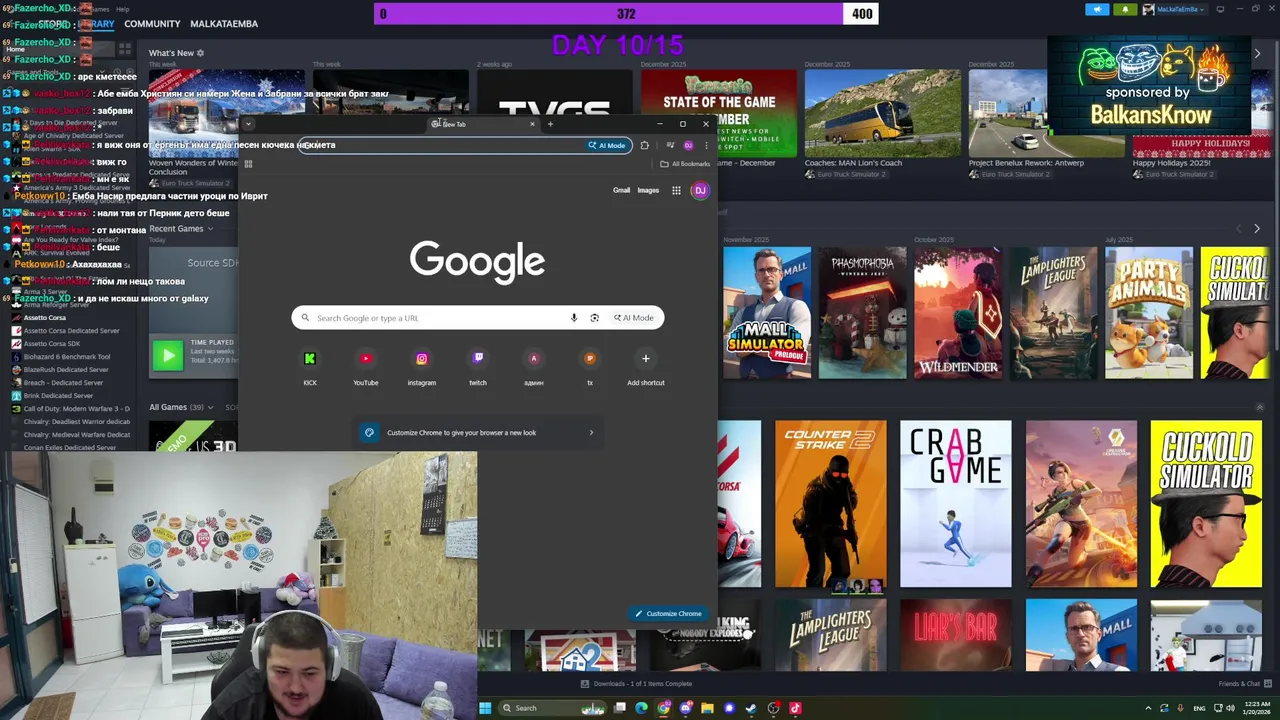Open the twitch shortcut

pyautogui.click(x=478, y=367)
